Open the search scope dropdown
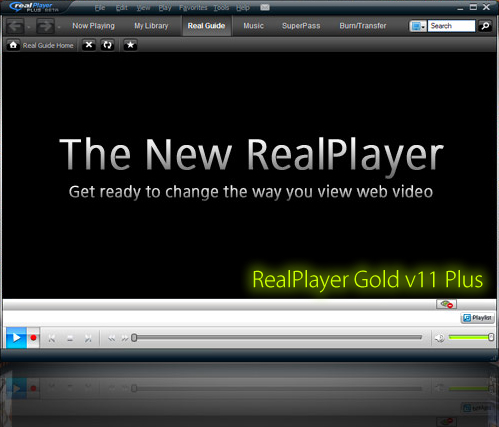499x427 pixels. [x=418, y=26]
